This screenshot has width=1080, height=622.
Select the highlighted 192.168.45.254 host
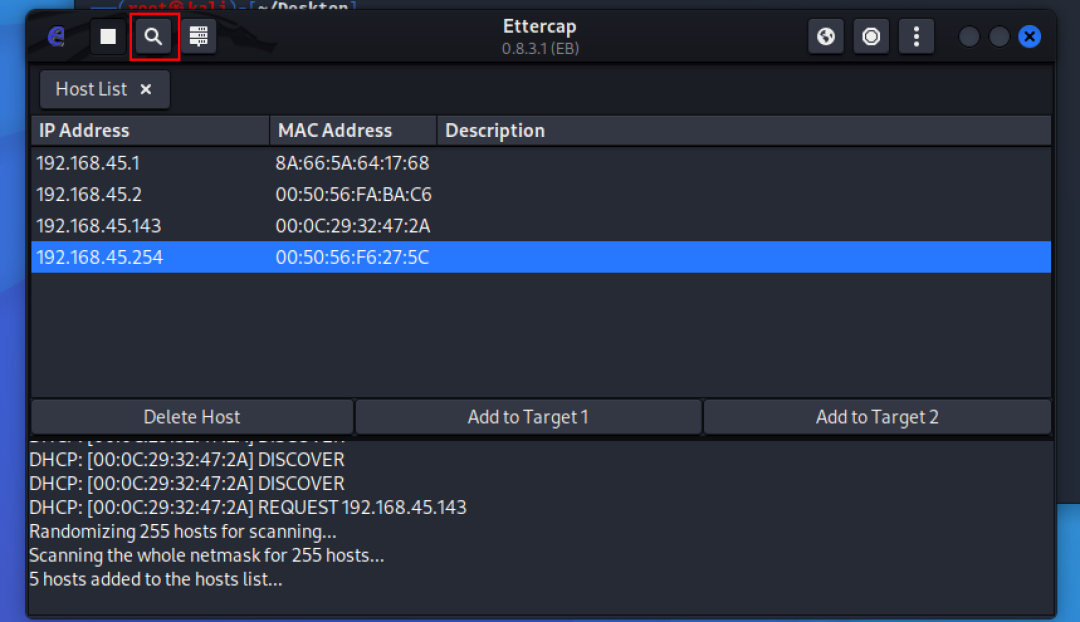[x=100, y=257]
